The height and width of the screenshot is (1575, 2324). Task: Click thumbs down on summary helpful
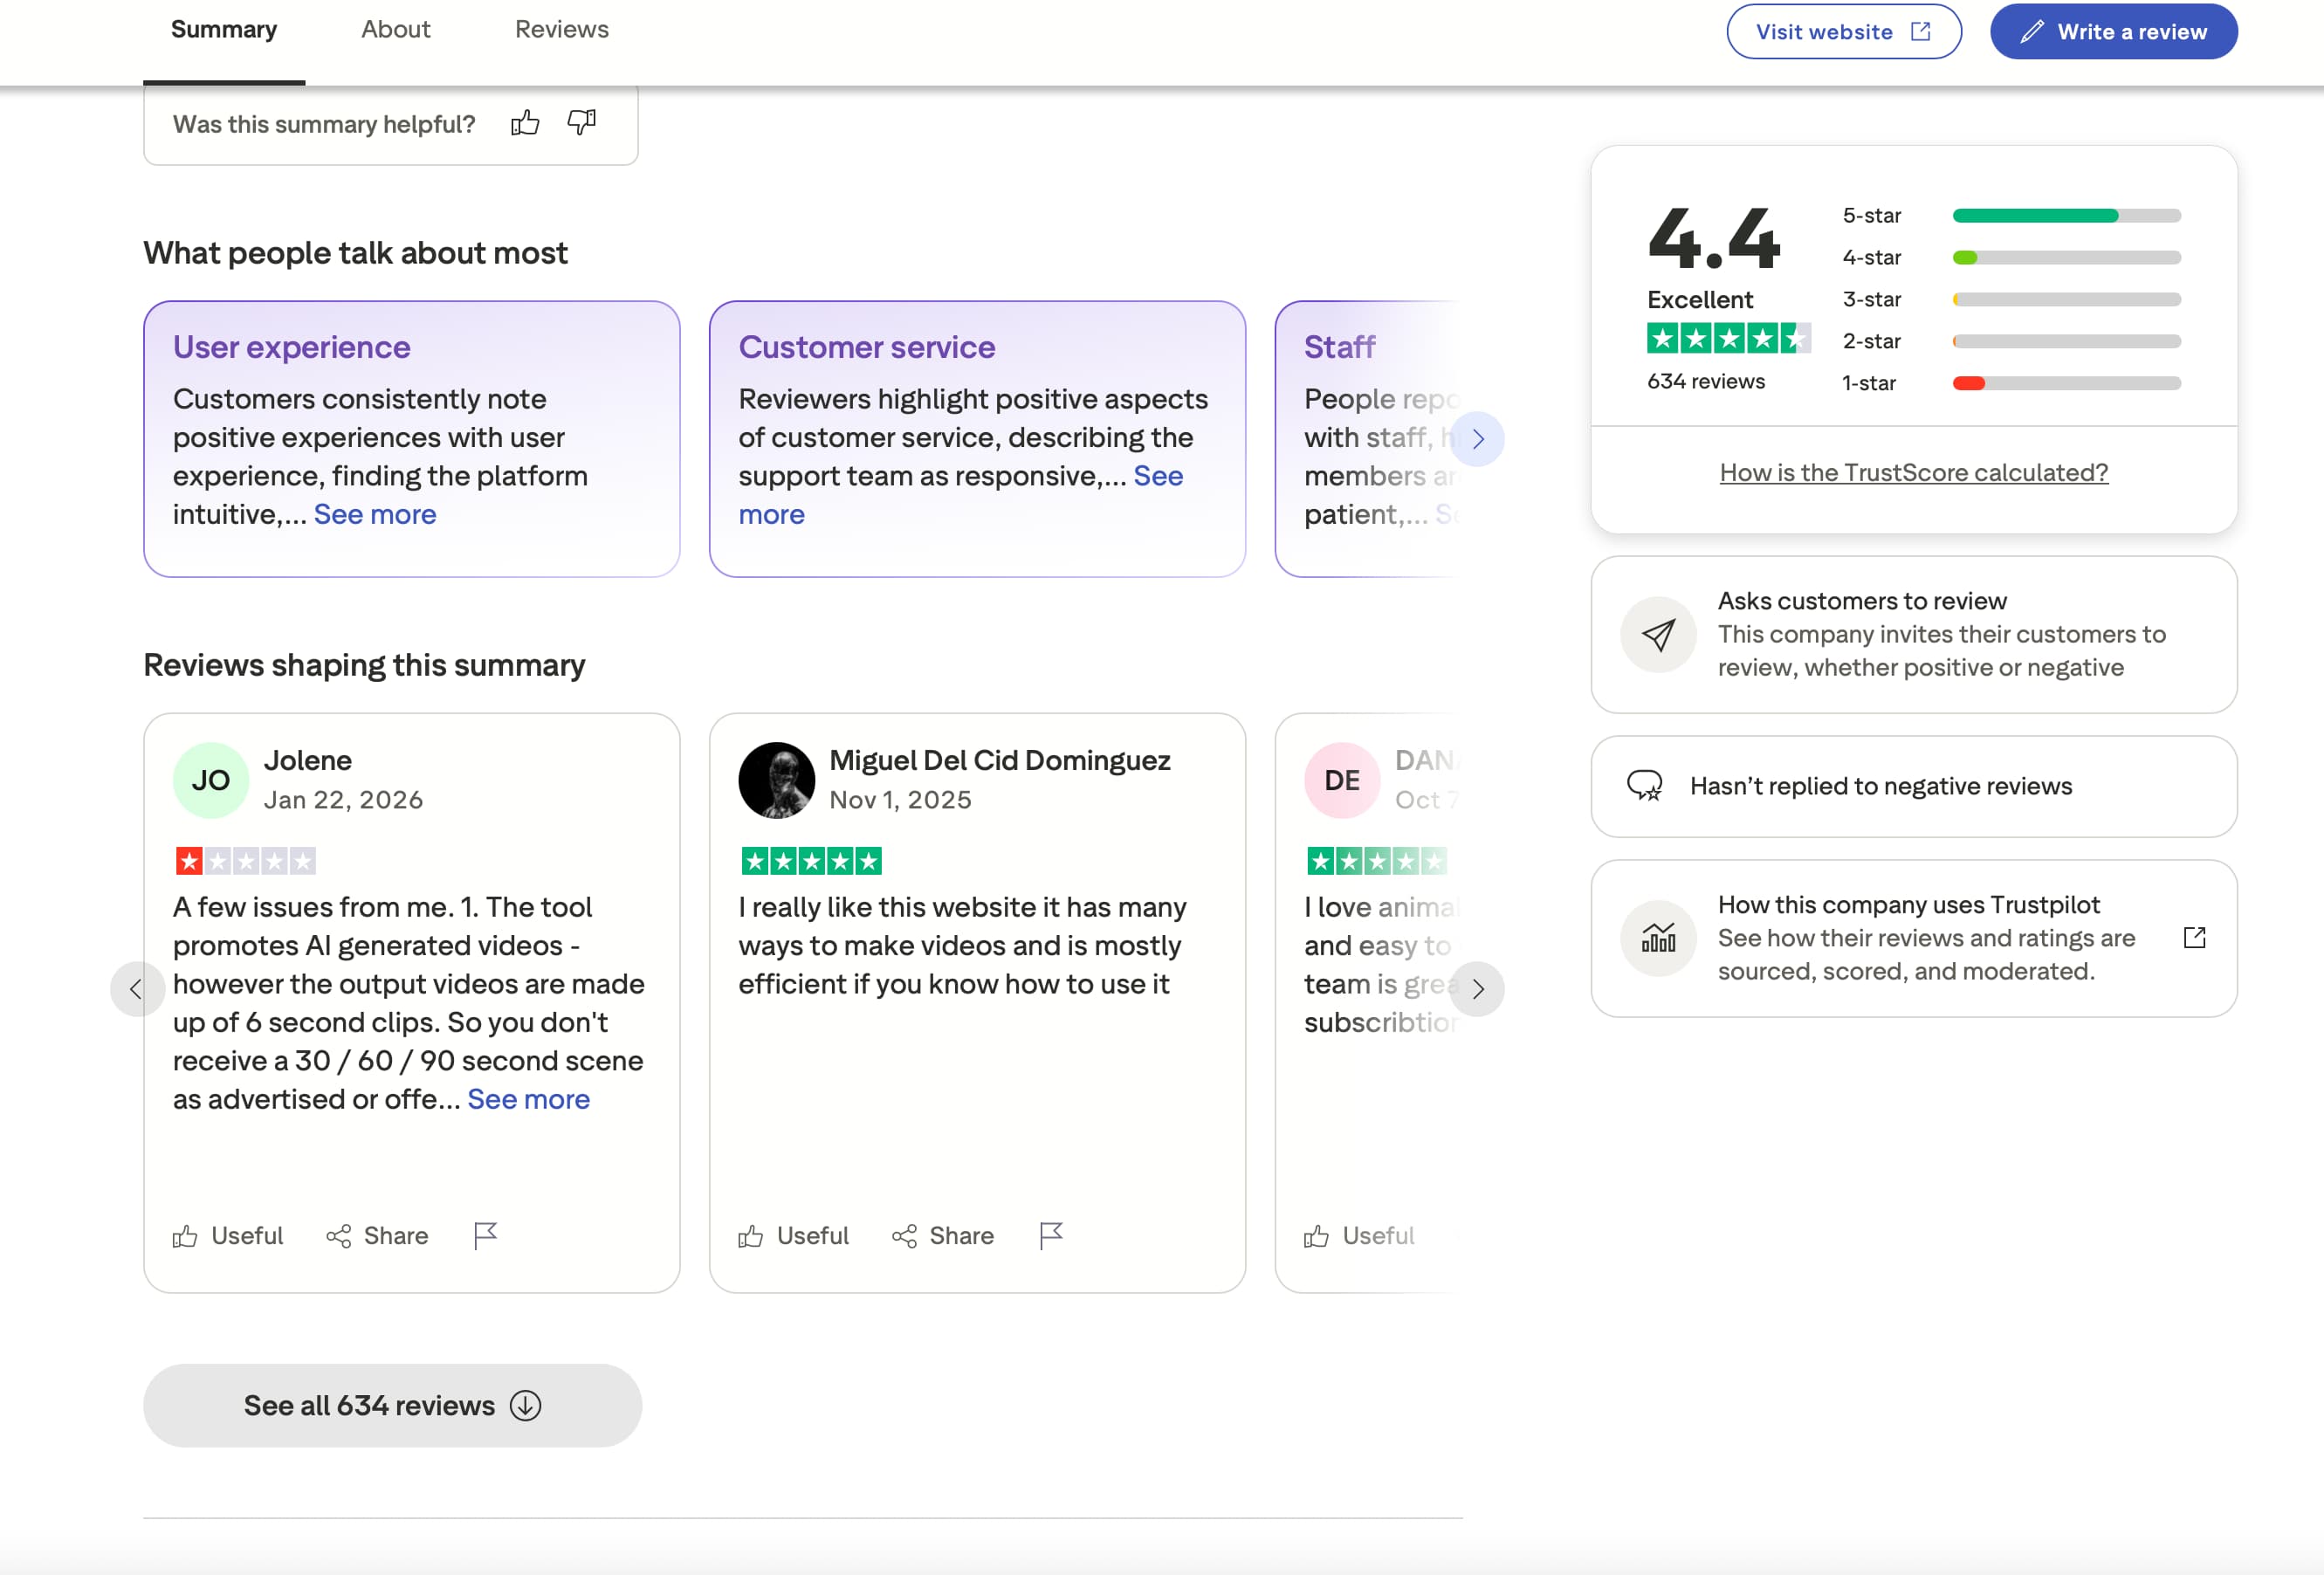point(582,124)
